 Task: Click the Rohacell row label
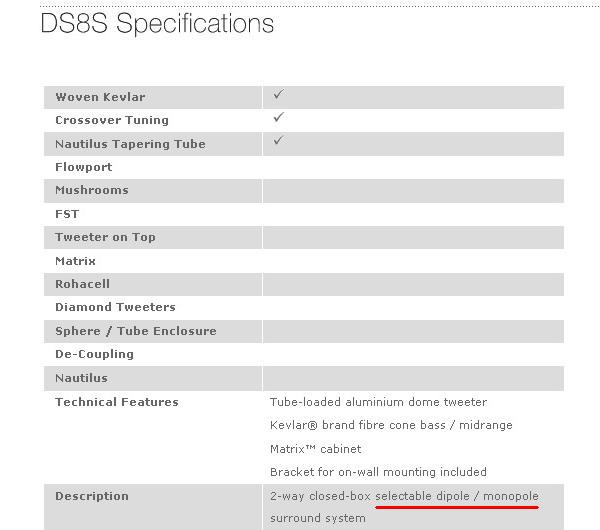(x=82, y=284)
